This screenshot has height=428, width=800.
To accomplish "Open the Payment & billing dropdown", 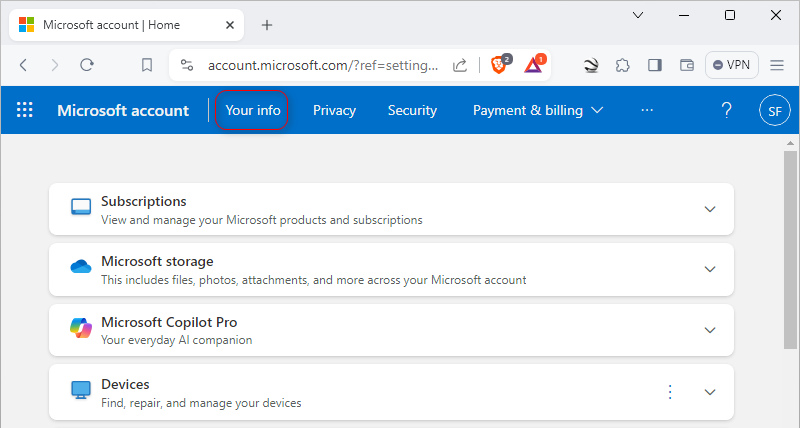I will [538, 110].
